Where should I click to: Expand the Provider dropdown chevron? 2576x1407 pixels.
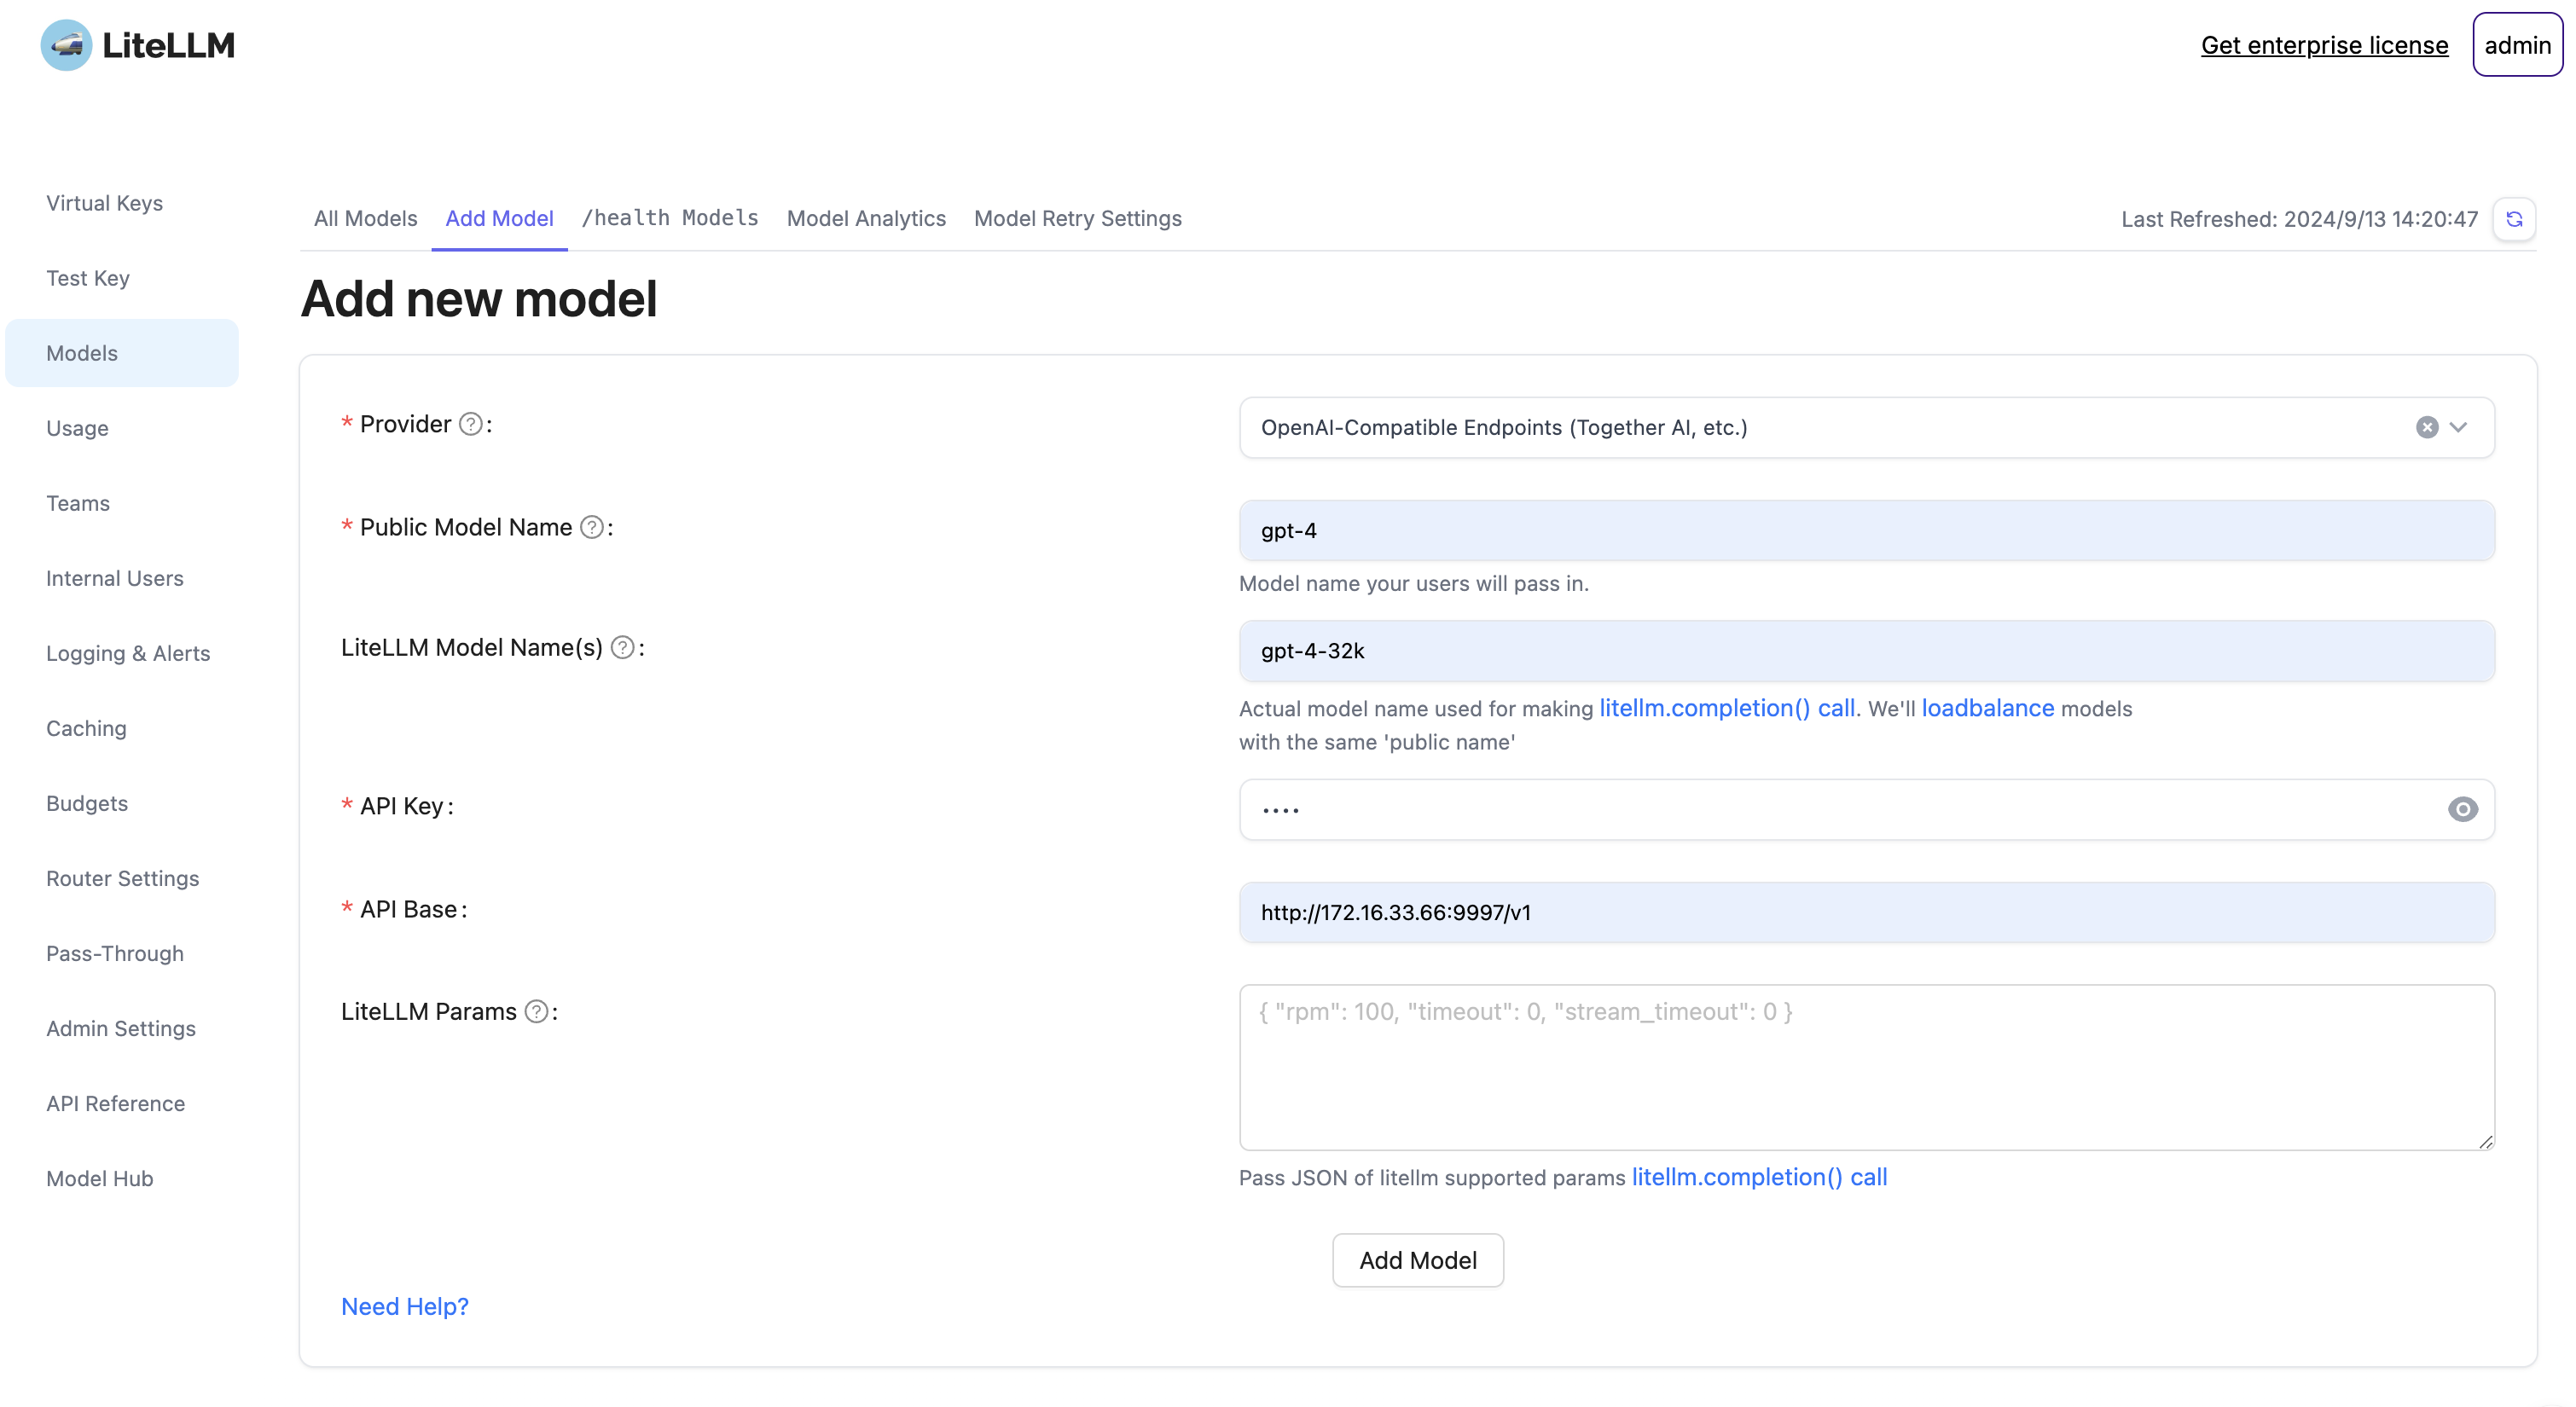(x=2459, y=427)
